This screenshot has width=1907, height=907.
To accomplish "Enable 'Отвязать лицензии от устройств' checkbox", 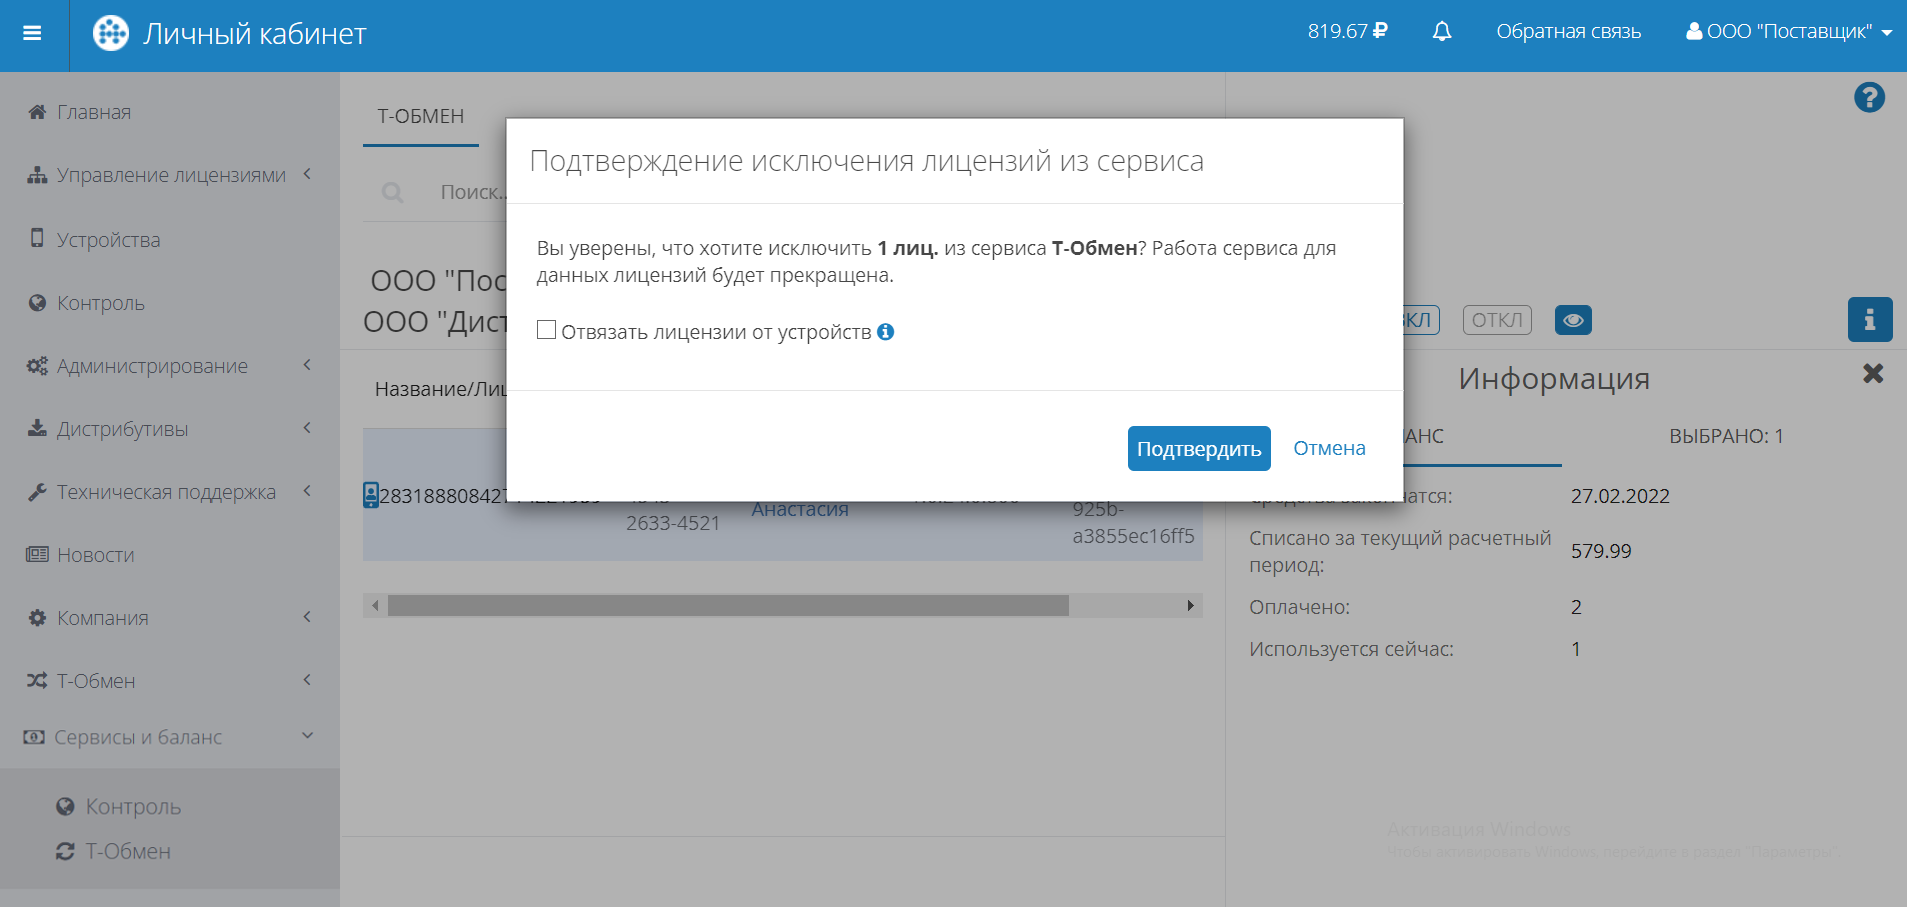I will [x=547, y=331].
